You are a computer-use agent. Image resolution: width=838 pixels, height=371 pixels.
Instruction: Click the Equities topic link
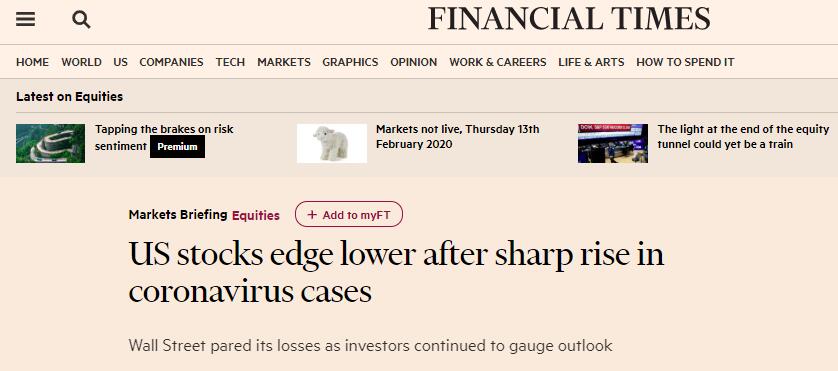coord(255,215)
